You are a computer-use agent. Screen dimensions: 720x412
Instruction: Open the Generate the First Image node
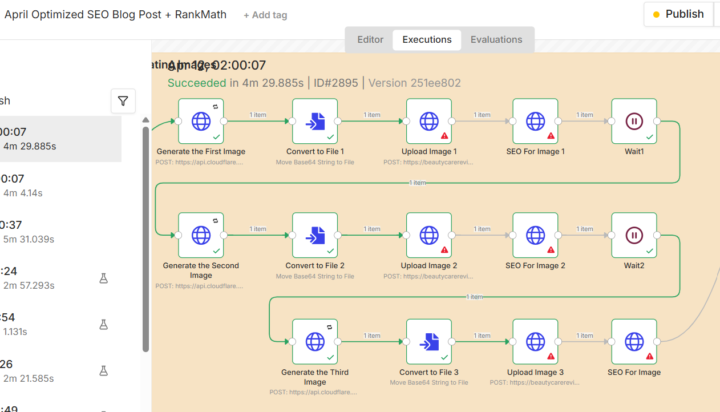click(201, 121)
